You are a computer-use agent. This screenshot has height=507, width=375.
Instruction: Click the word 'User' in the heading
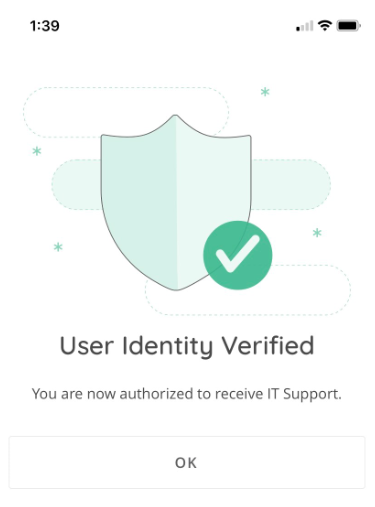pos(87,346)
